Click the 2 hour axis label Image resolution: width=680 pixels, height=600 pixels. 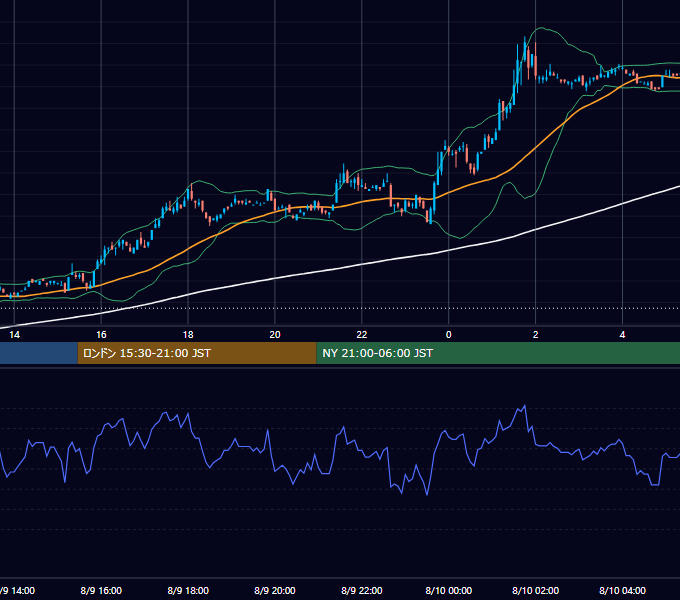[x=536, y=335]
